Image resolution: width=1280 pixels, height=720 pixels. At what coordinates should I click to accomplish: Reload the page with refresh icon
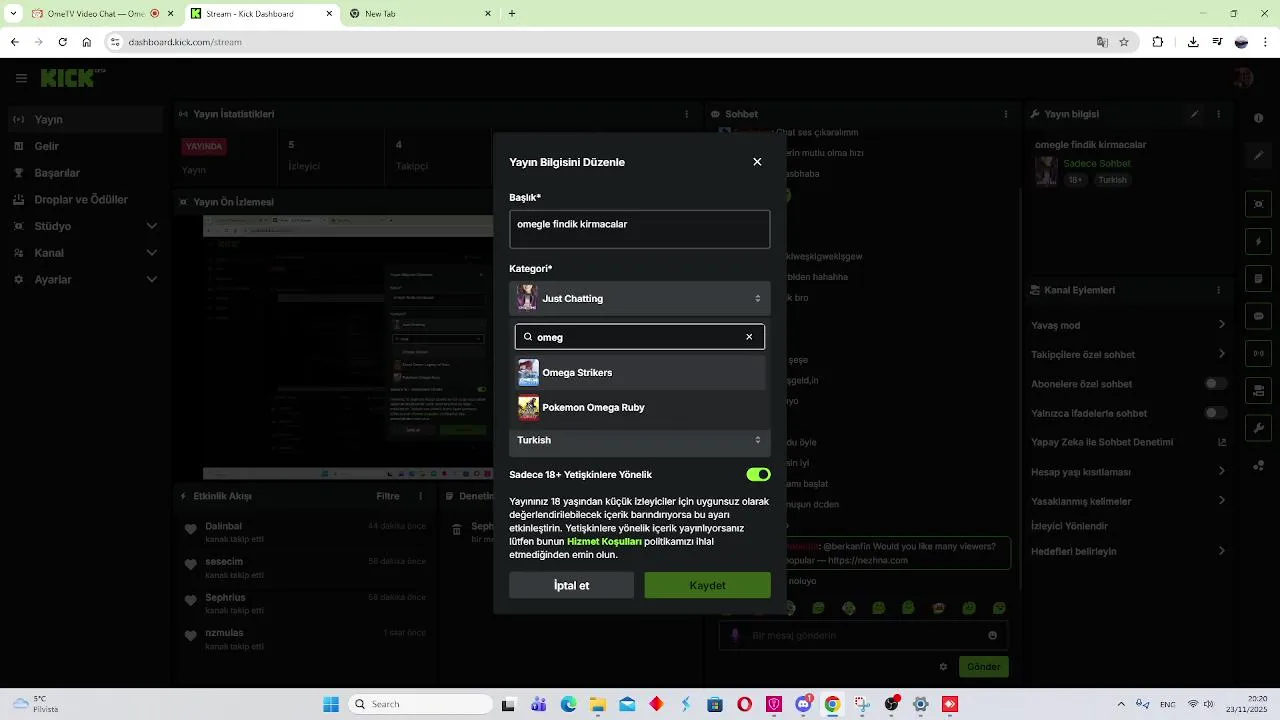point(62,42)
